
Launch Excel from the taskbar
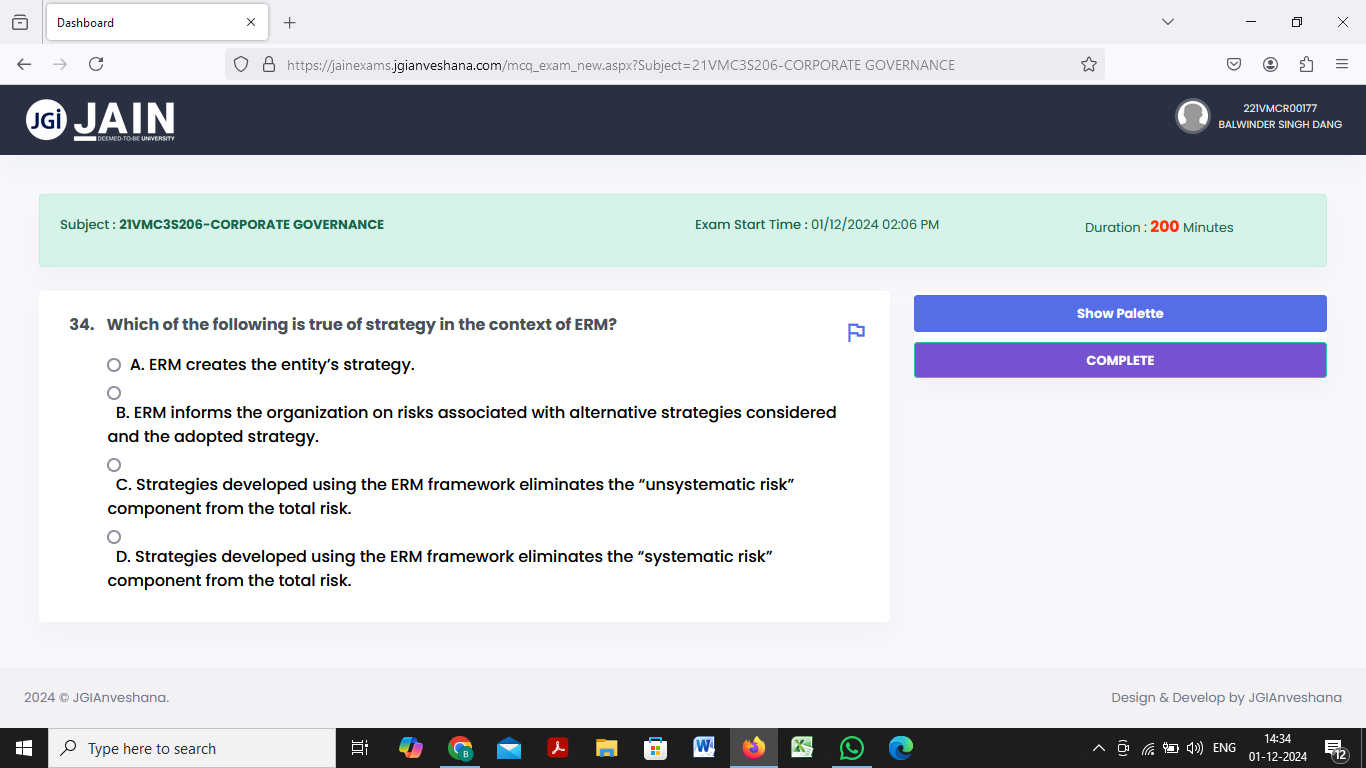[x=802, y=747]
